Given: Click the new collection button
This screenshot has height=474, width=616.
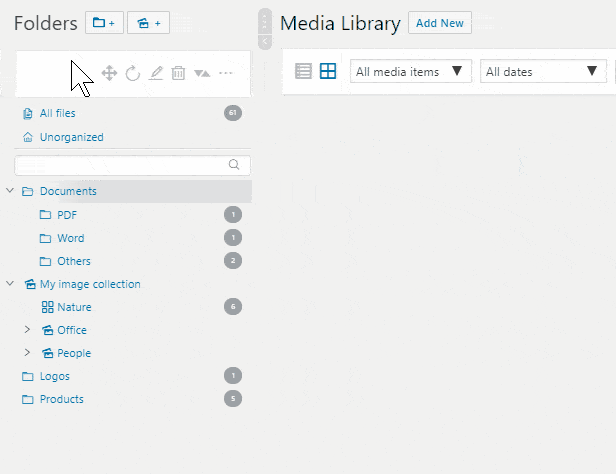Looking at the screenshot, I should [148, 22].
